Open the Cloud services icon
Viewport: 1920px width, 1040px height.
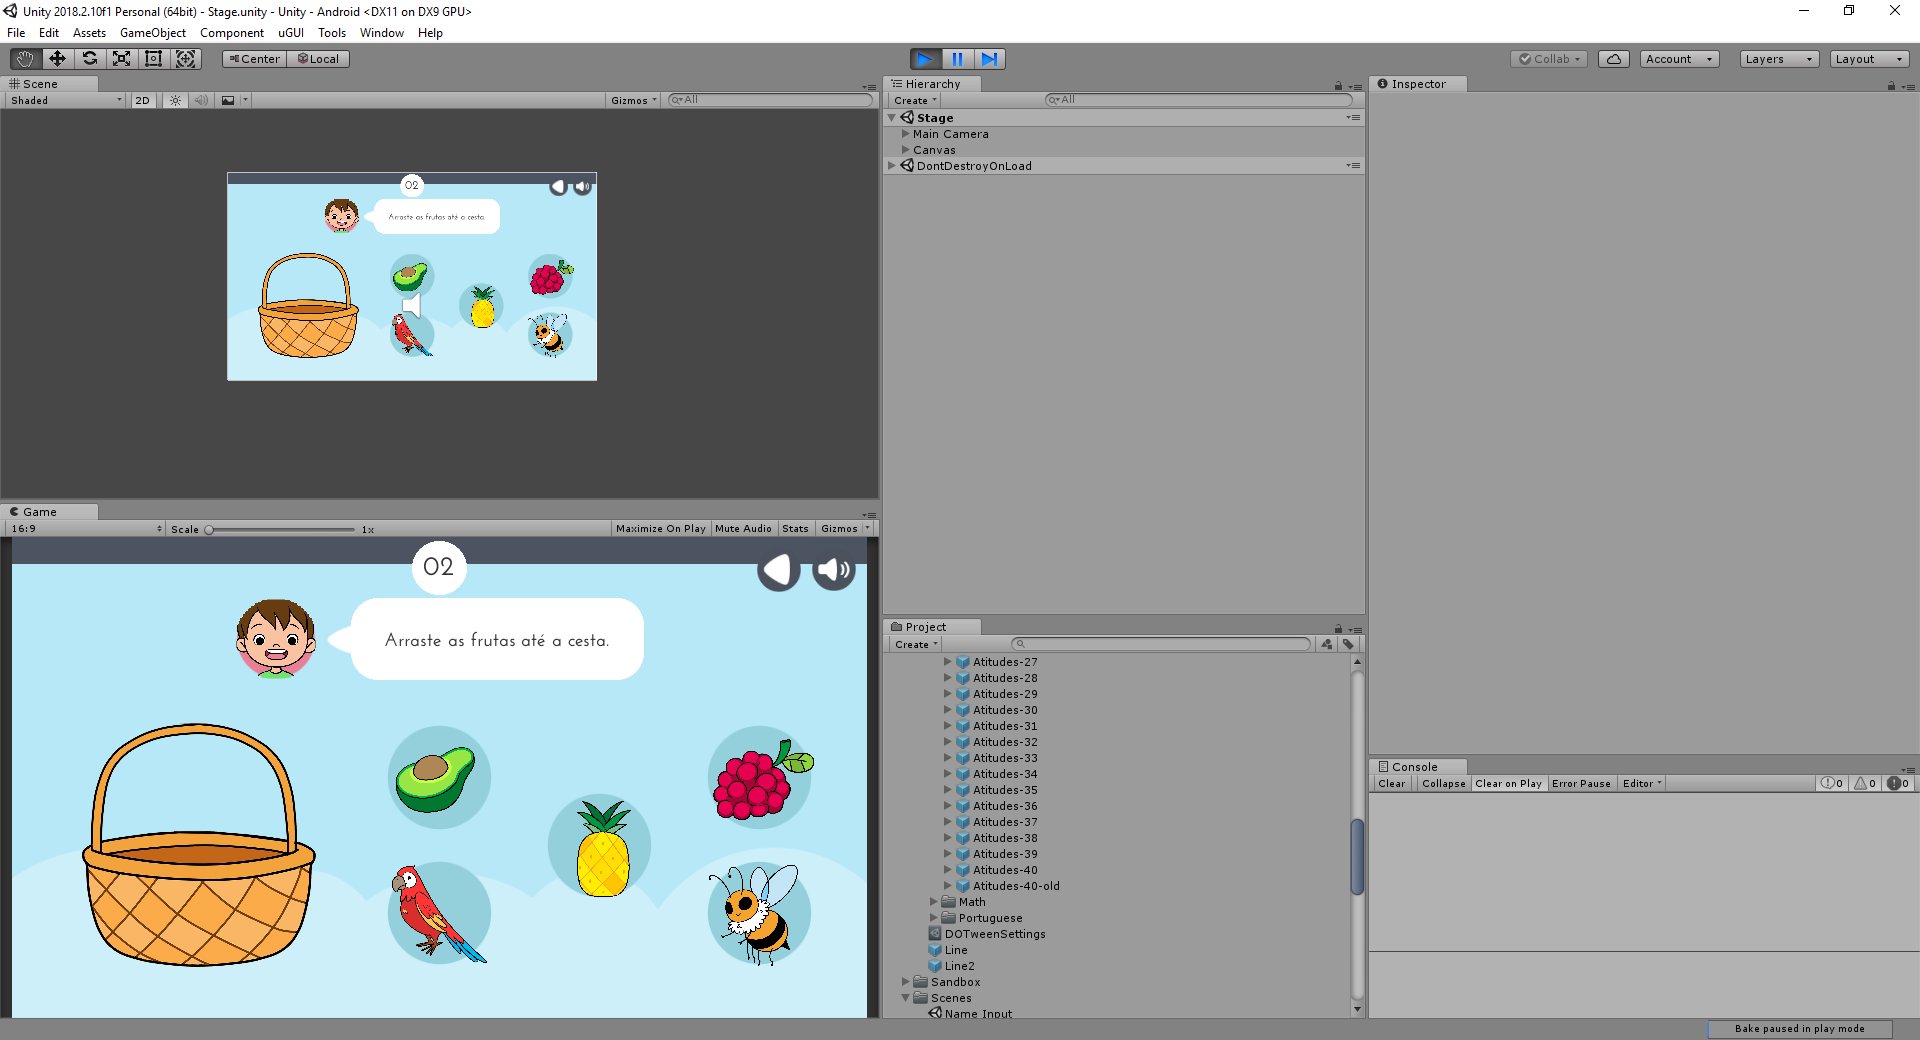click(x=1613, y=59)
